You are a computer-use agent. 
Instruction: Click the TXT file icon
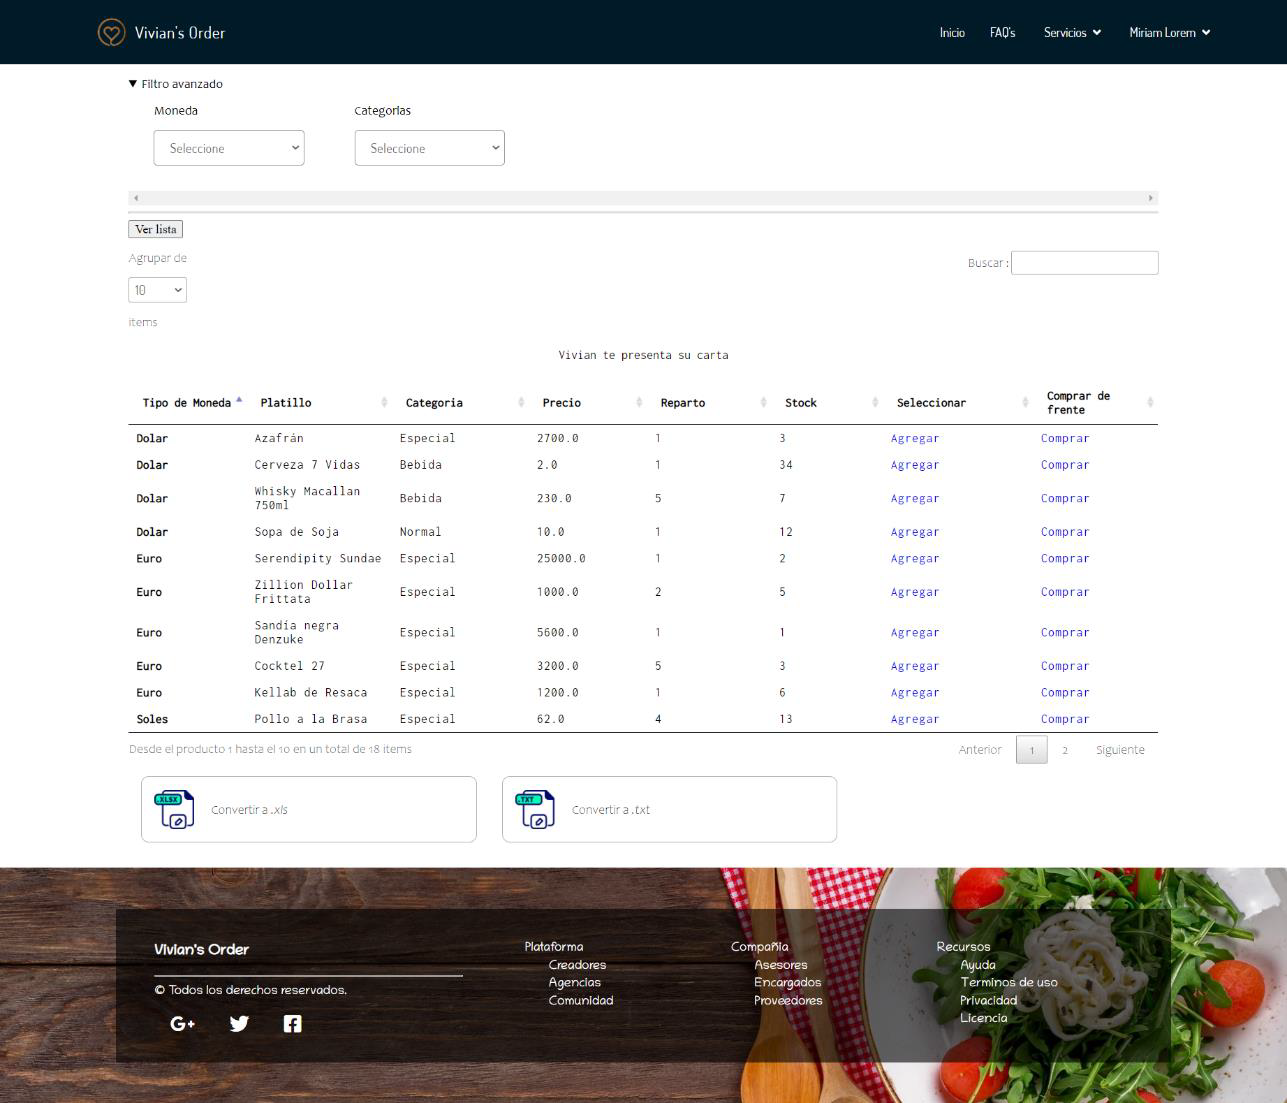pyautogui.click(x=535, y=810)
